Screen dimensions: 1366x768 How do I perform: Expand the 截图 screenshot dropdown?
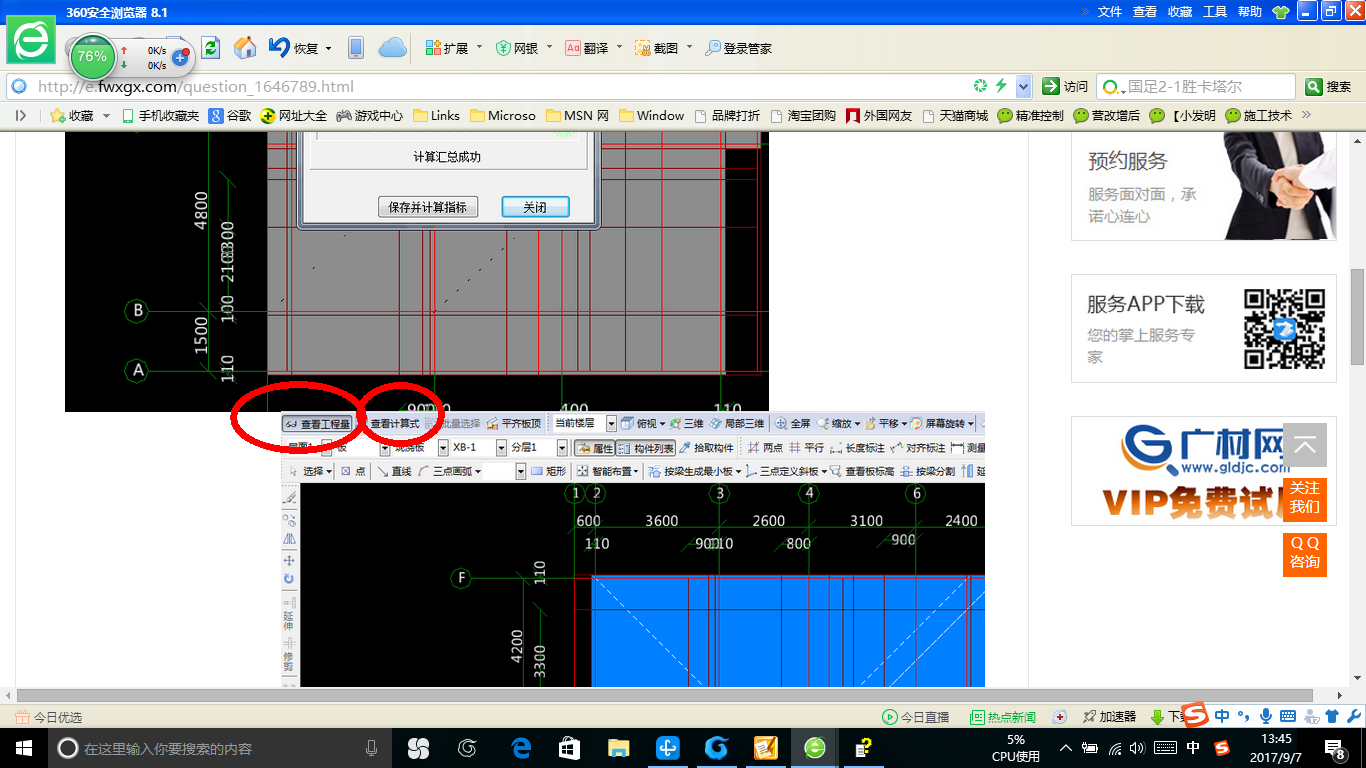coord(689,48)
